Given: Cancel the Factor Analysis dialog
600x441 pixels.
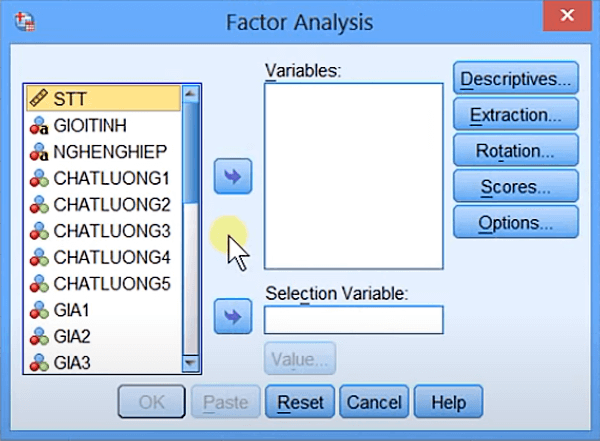Looking at the screenshot, I should coord(374,402).
